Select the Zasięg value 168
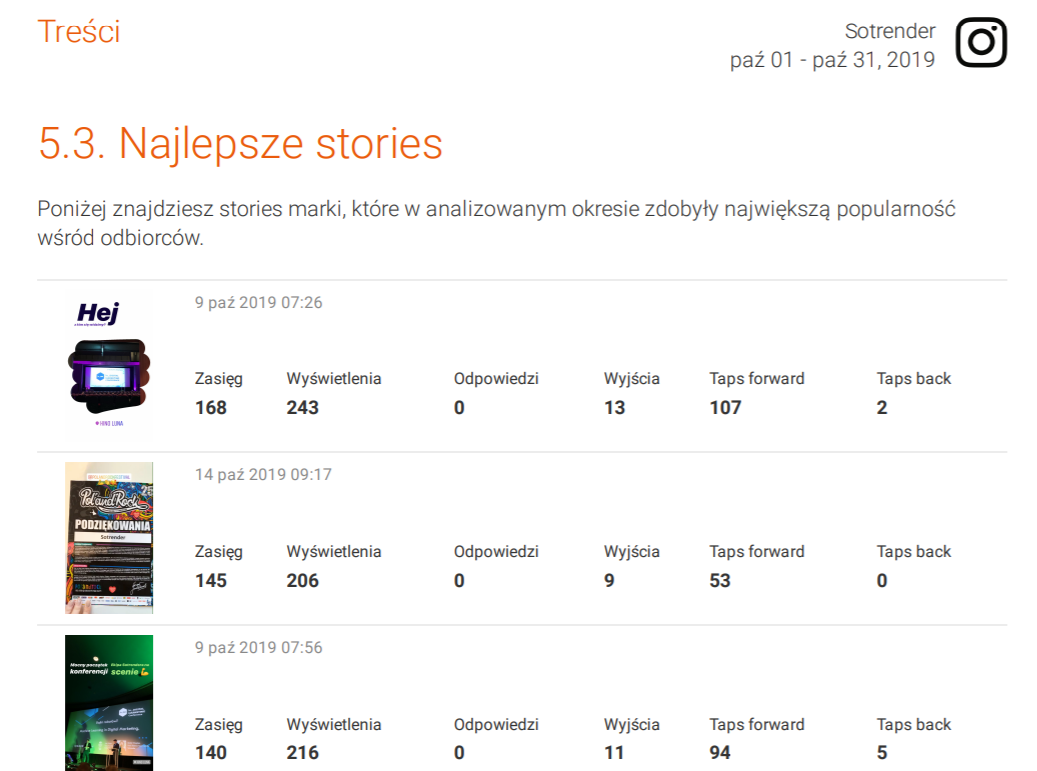Screen dimensions: 1037x771 (211, 407)
